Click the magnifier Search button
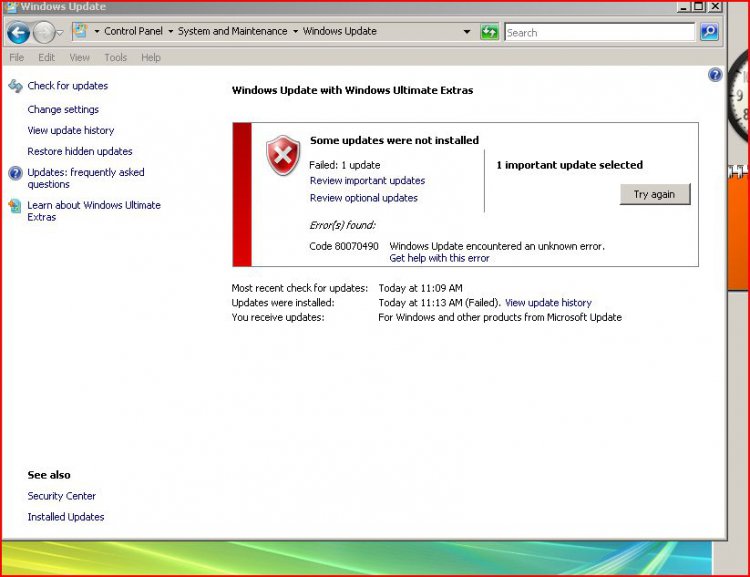The image size is (750, 577). pos(709,32)
